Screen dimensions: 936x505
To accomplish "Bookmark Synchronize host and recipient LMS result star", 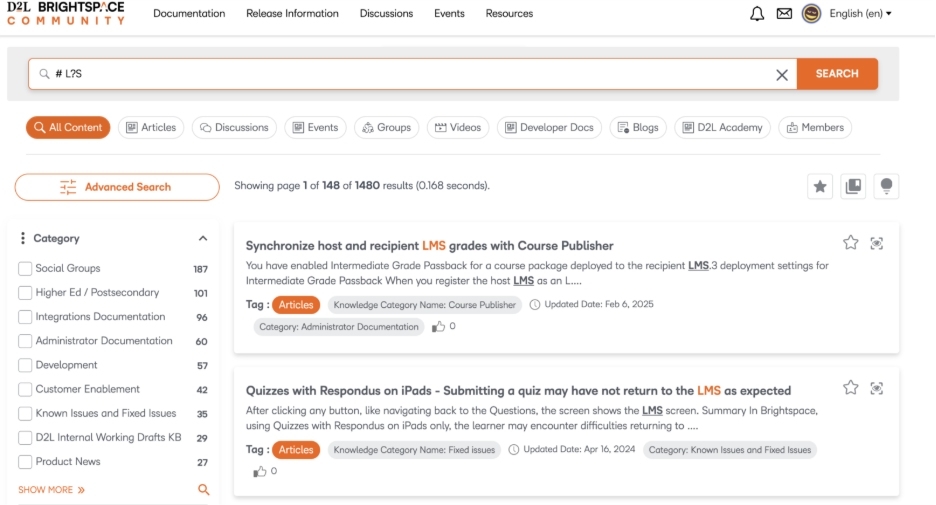I will coord(851,242).
